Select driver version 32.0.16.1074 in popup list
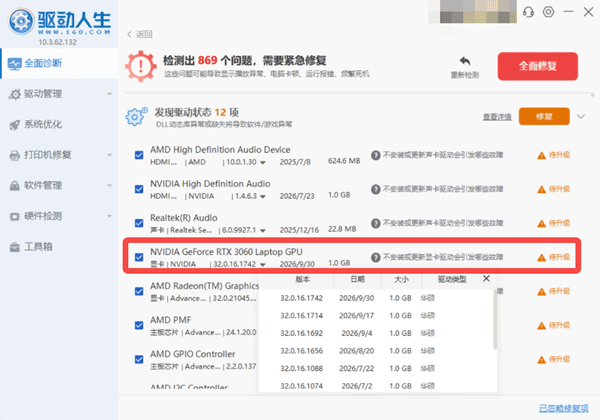600x420 pixels. [377, 386]
